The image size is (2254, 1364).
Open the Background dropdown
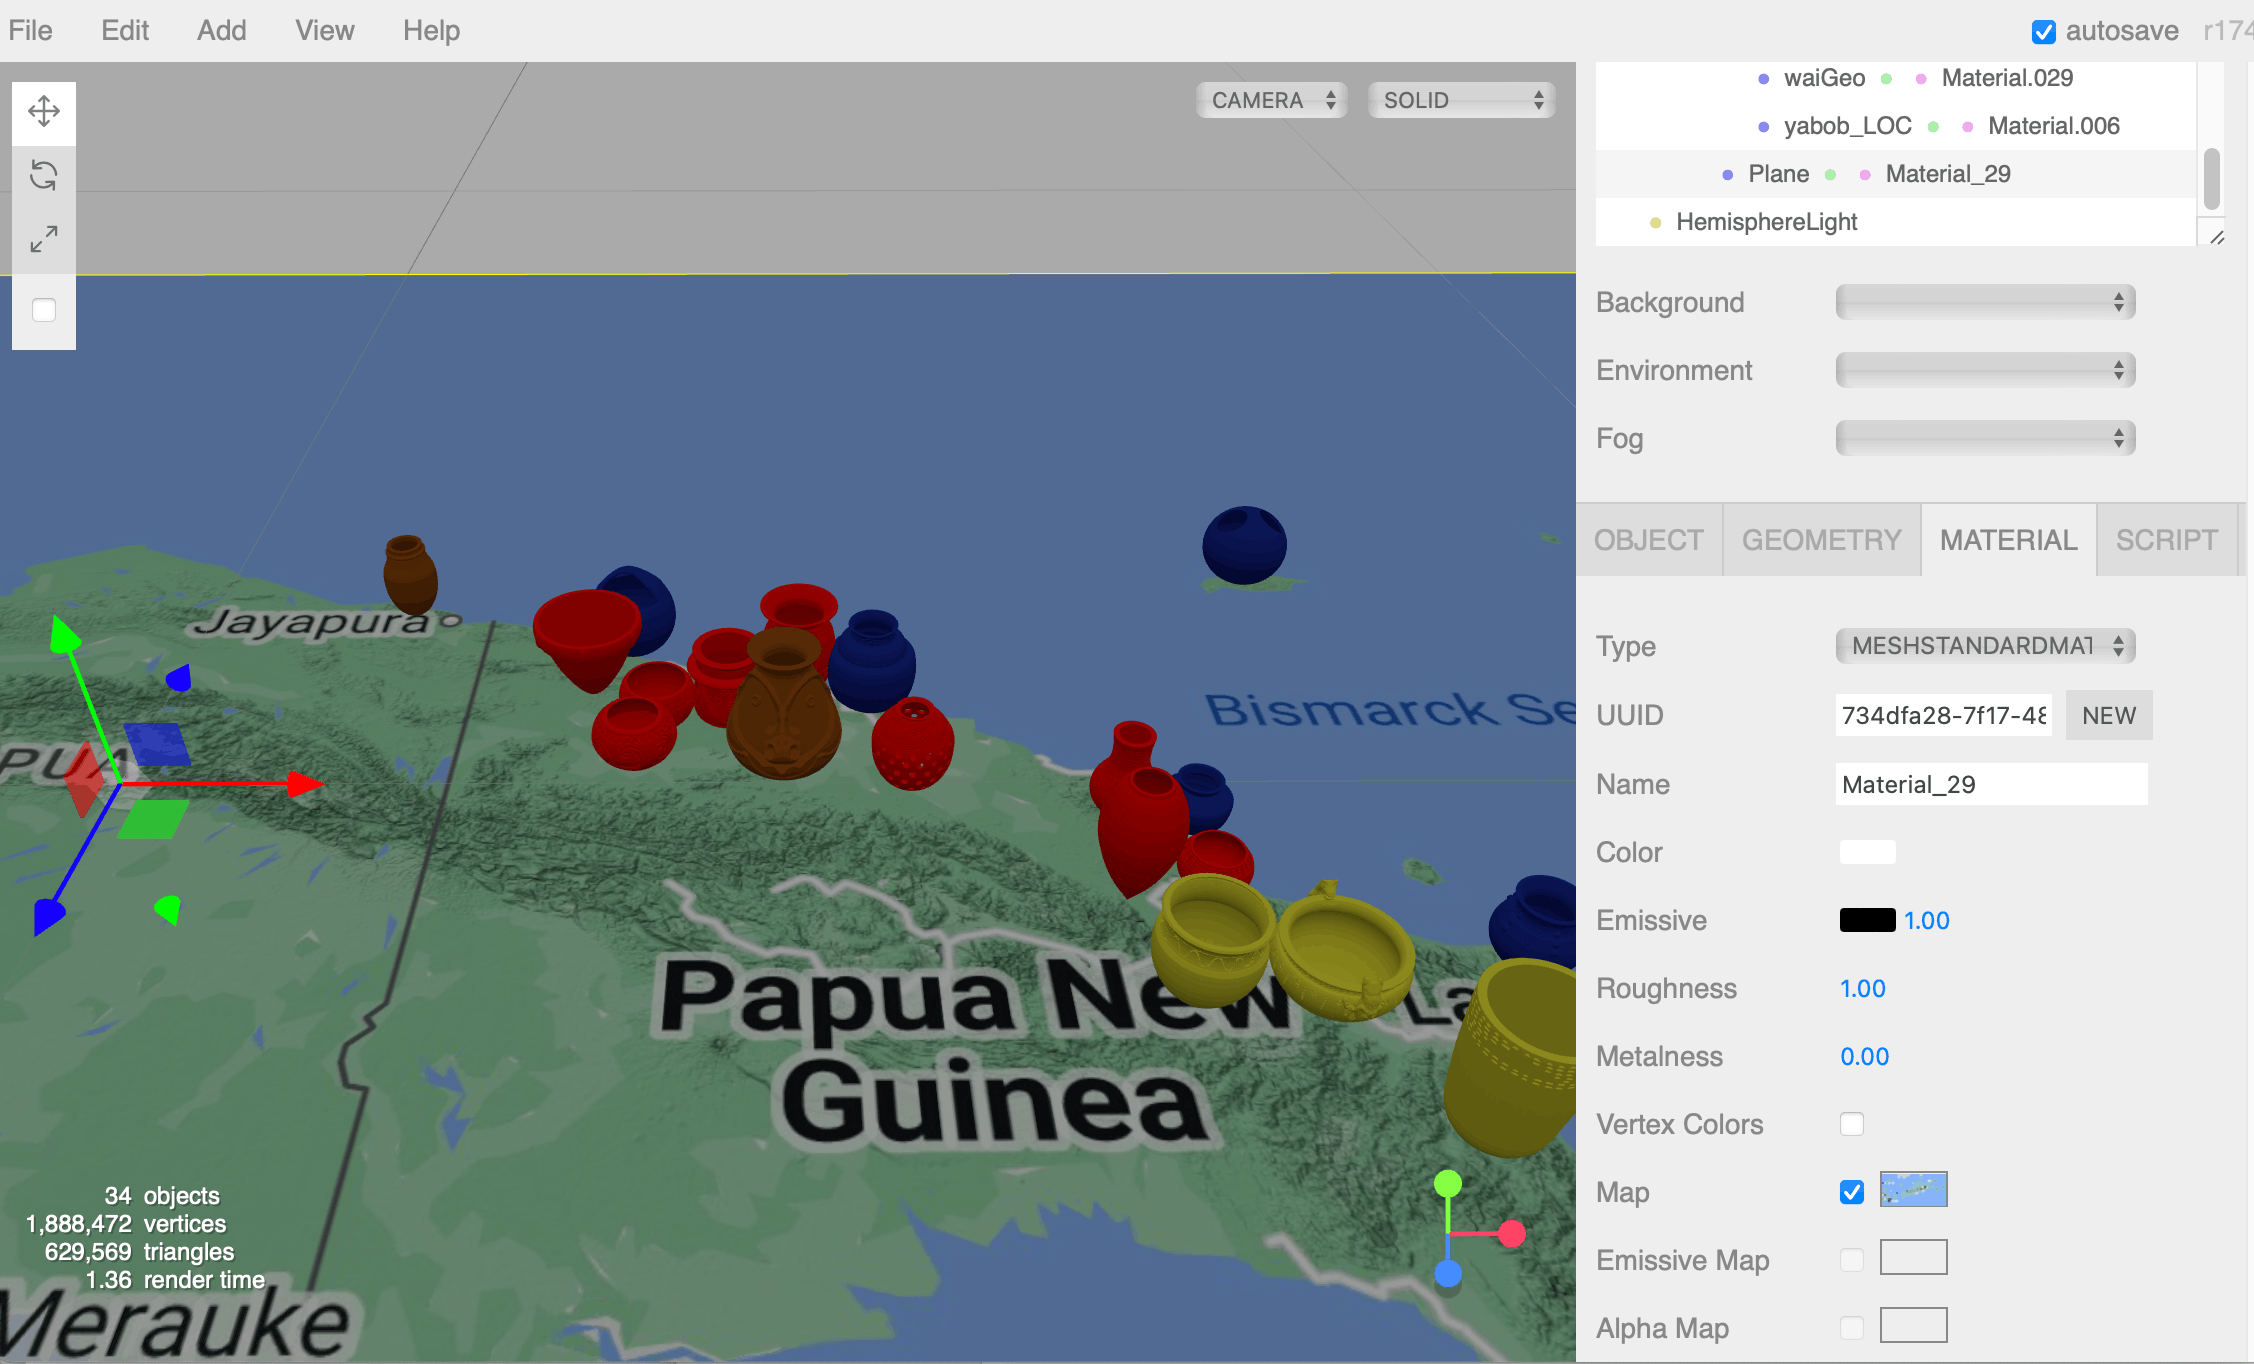[1986, 302]
